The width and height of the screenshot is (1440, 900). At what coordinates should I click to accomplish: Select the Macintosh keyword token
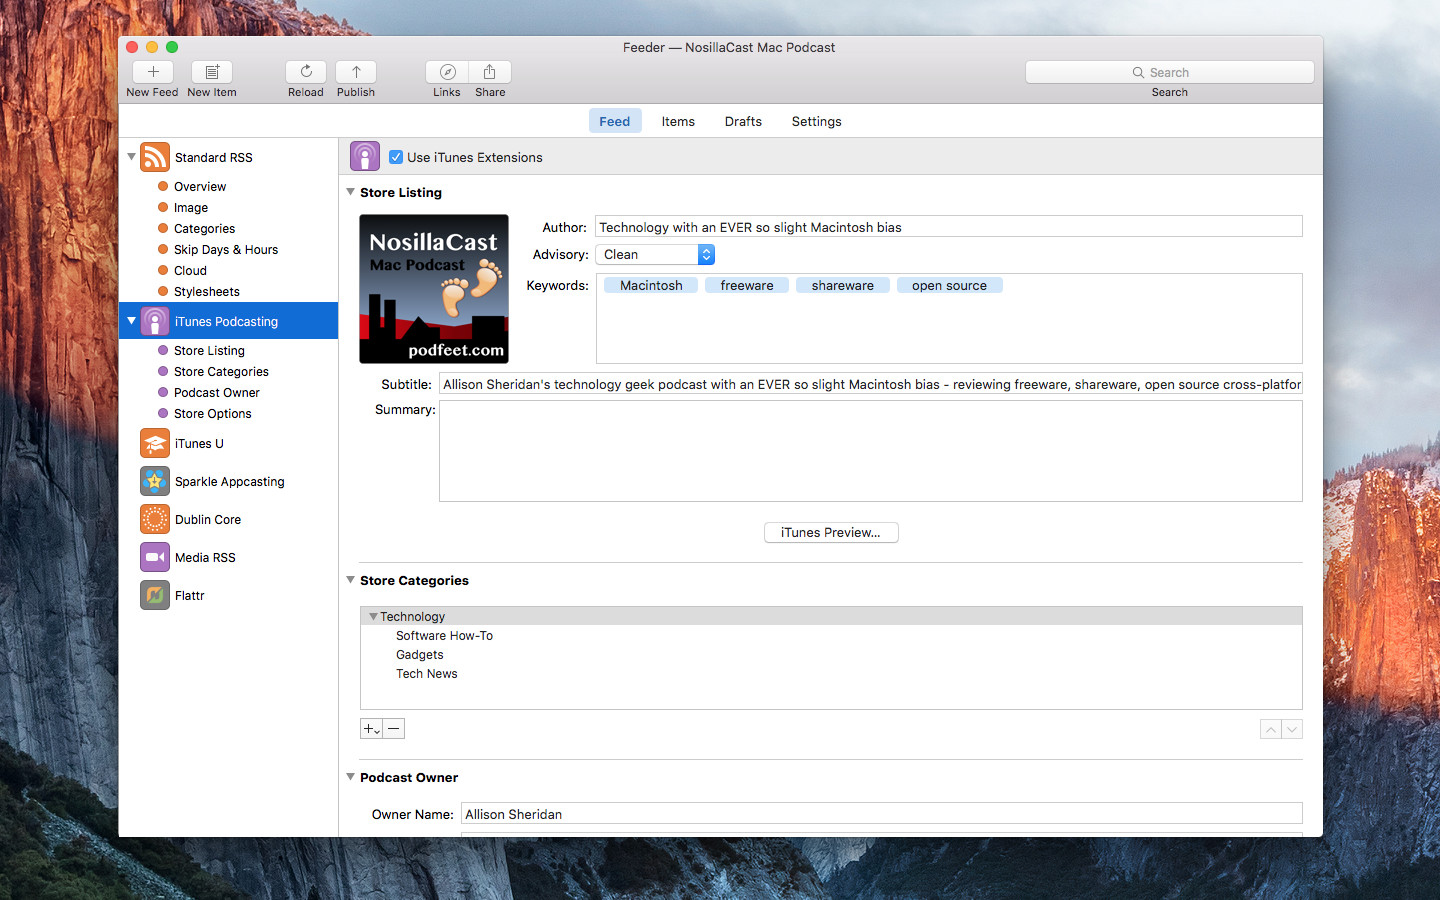651,285
